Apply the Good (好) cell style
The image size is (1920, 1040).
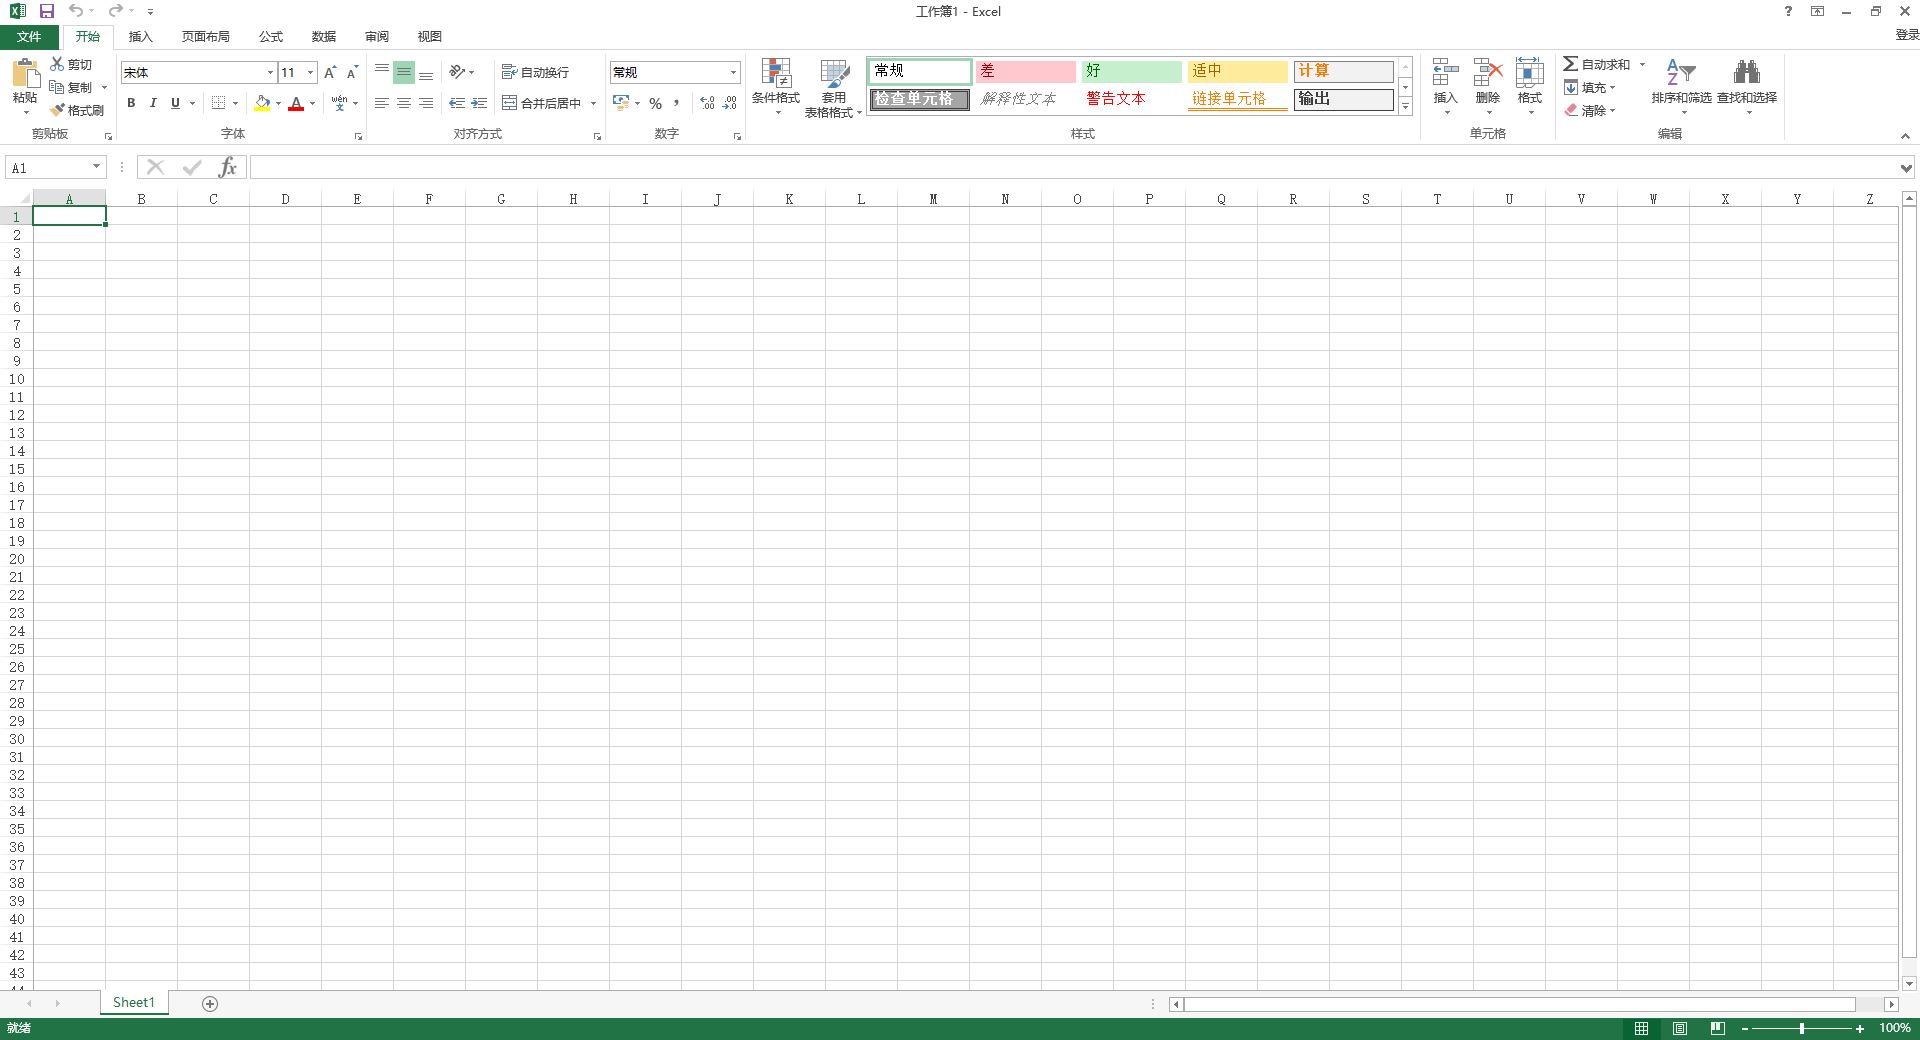[1131, 71]
